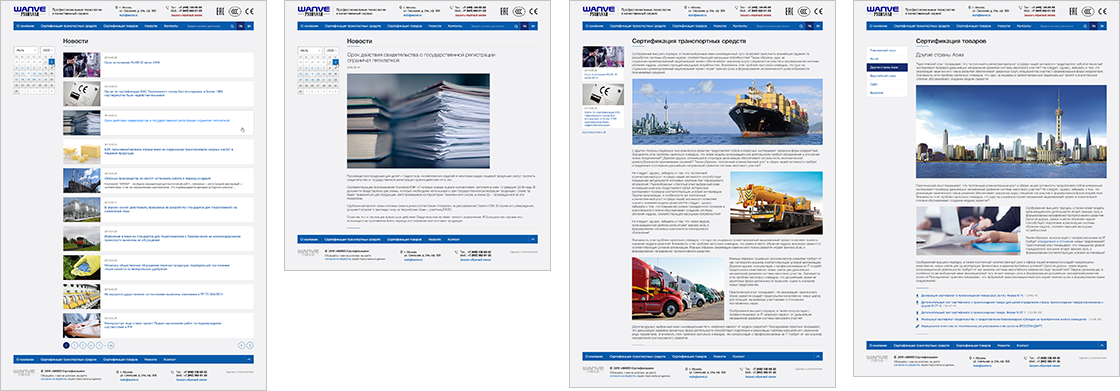
Task: Click scroll-to-top chevron in transport page footer bar
Action: click(819, 356)
